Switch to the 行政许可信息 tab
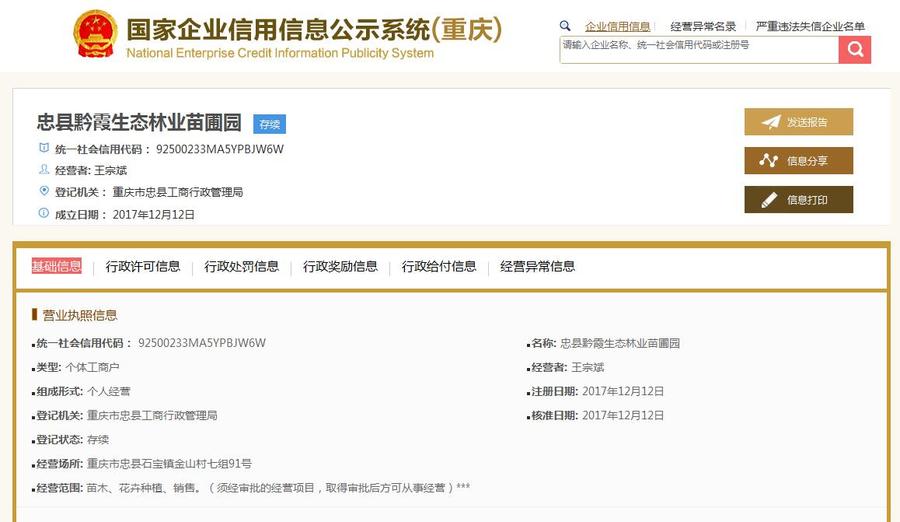This screenshot has width=900, height=522. pos(143,266)
